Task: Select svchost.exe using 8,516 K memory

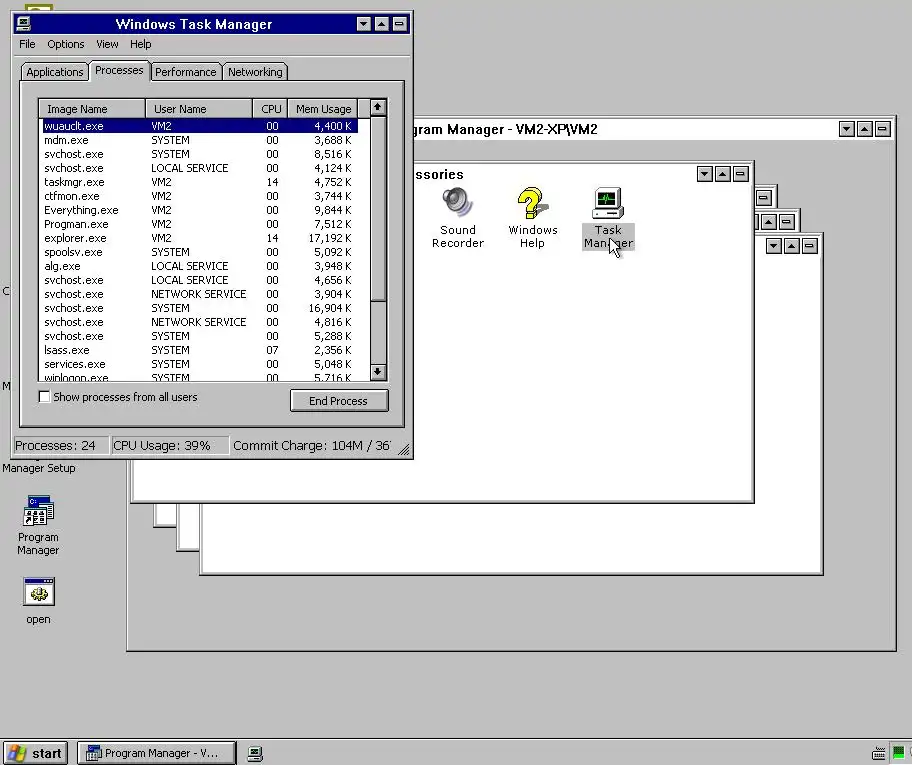Action: click(x=200, y=154)
